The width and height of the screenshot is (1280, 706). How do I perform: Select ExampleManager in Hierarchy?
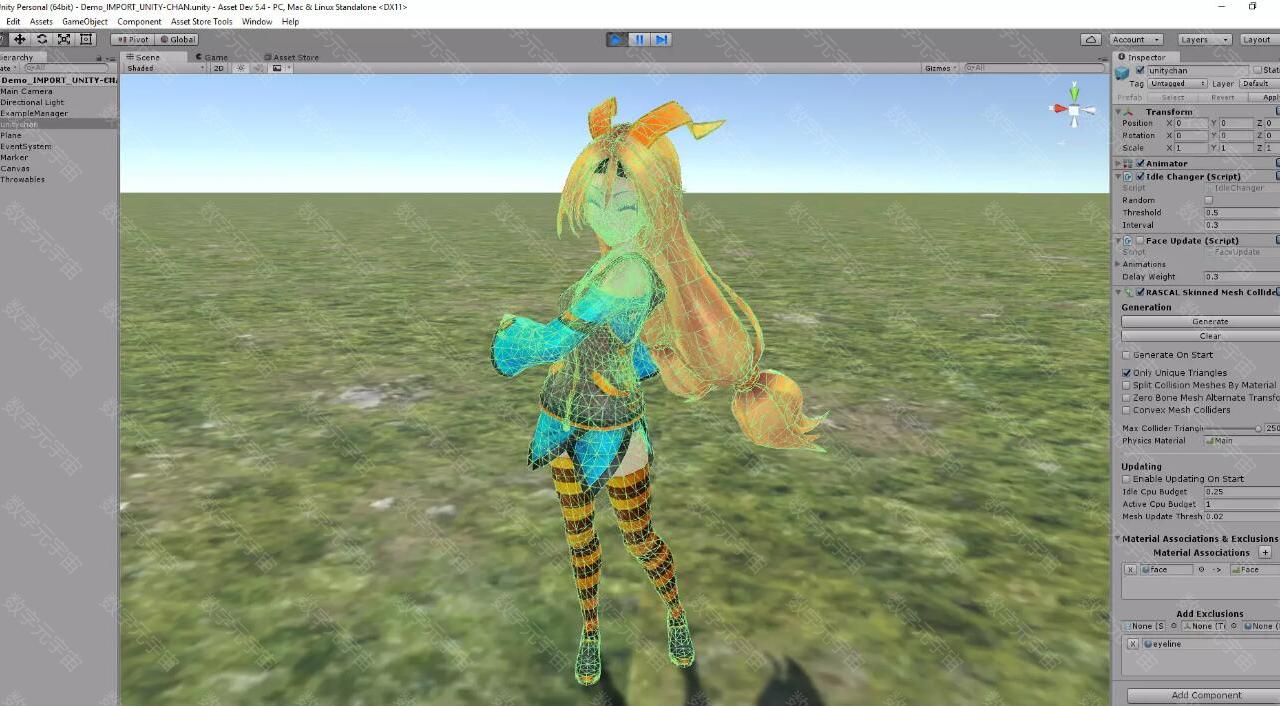(34, 113)
